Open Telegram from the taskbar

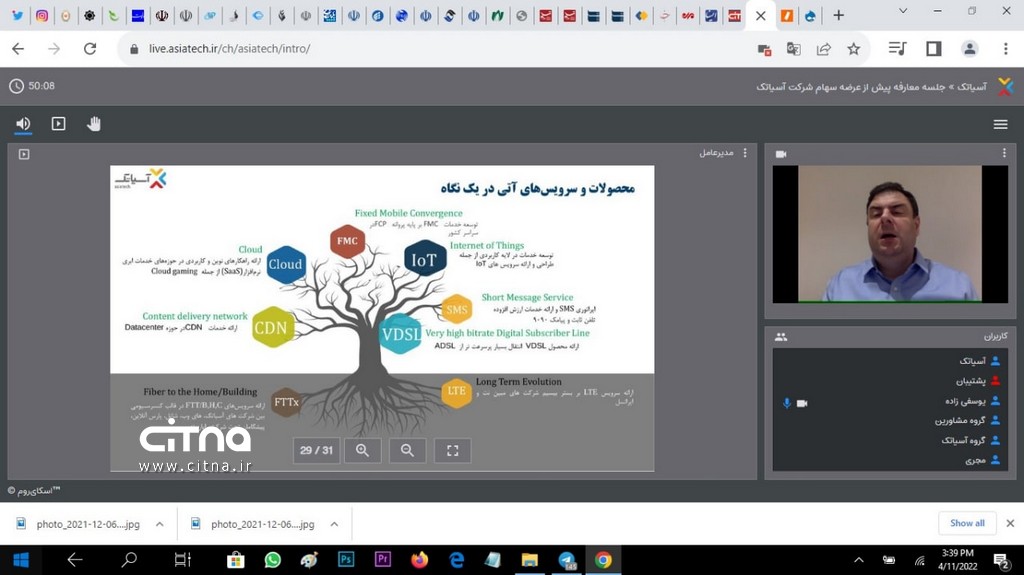pyautogui.click(x=567, y=560)
